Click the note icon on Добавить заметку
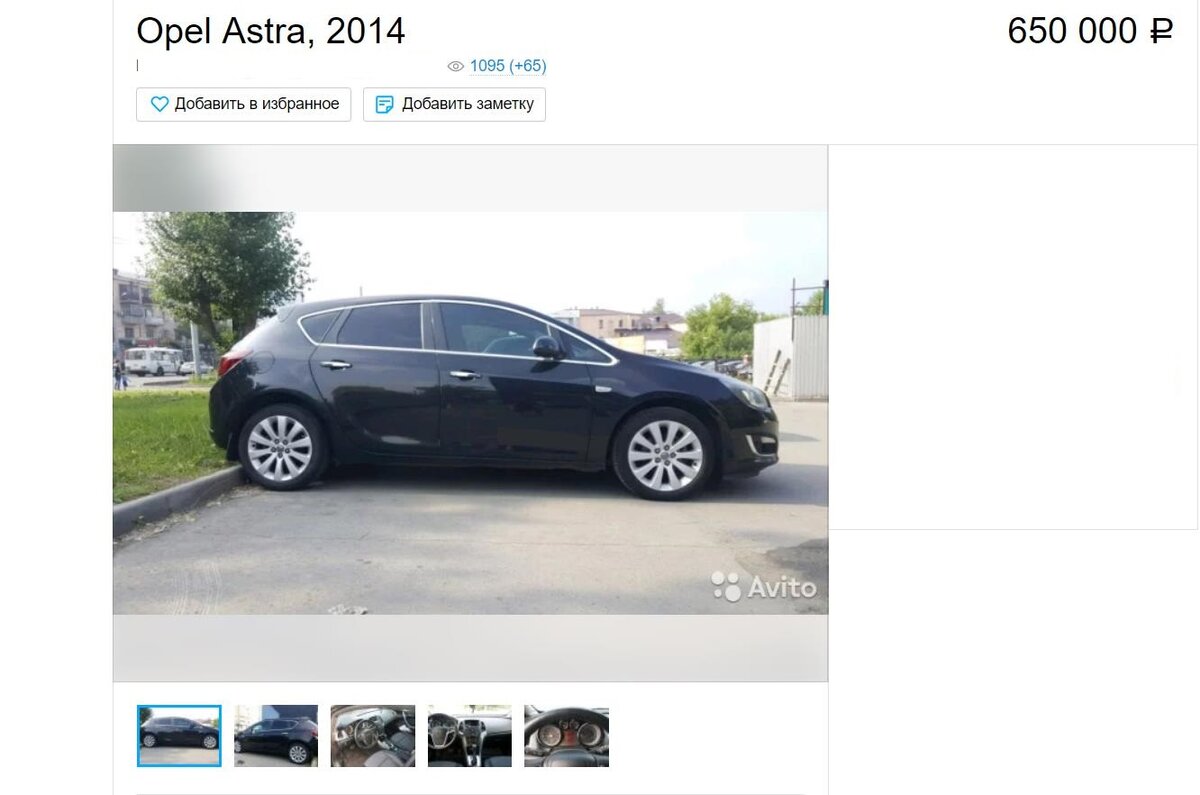1200x795 pixels. pos(385,104)
